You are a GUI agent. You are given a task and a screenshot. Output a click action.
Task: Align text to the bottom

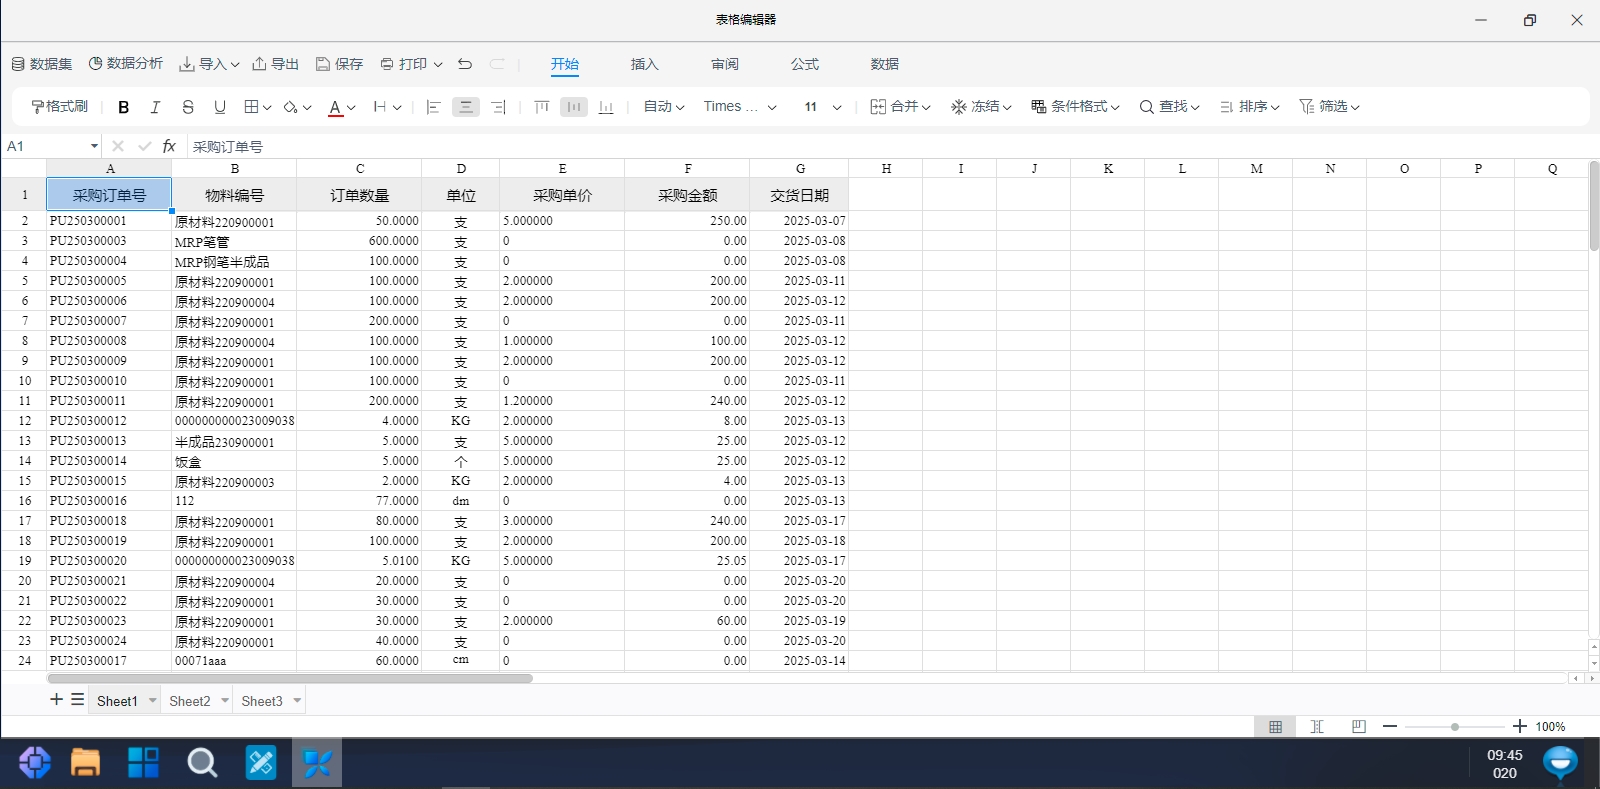point(606,107)
